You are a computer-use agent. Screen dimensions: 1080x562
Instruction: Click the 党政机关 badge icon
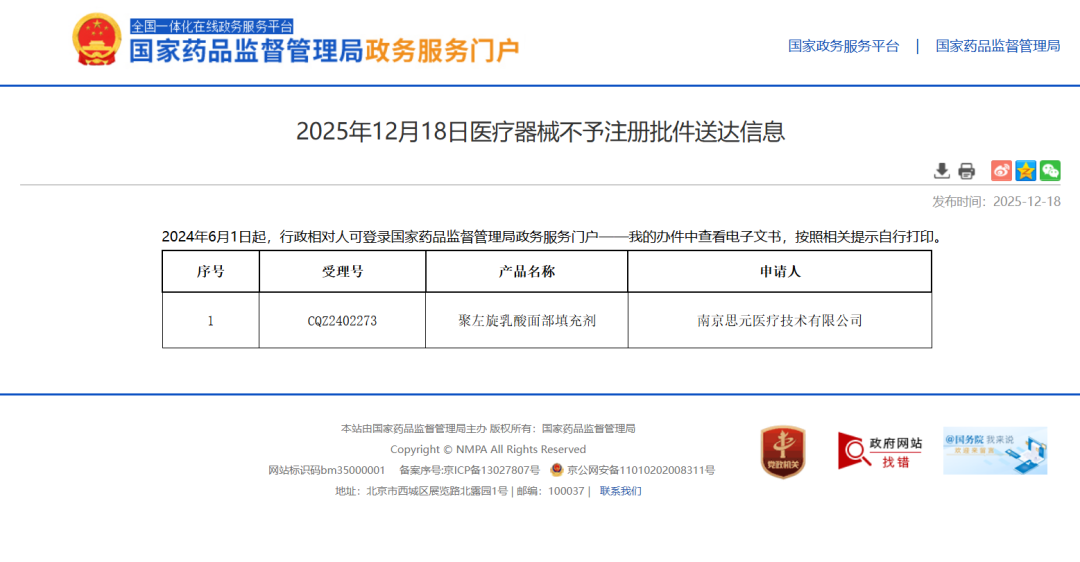(x=782, y=452)
